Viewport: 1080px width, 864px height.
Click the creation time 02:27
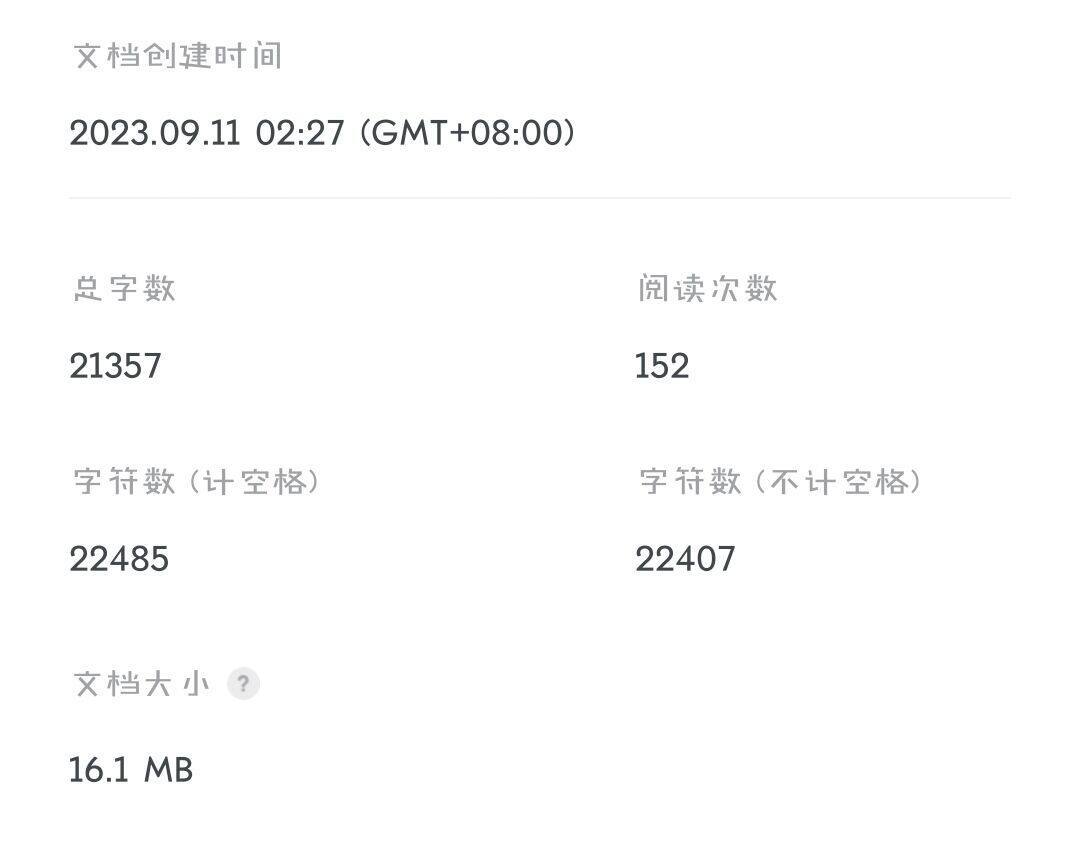click(x=300, y=133)
